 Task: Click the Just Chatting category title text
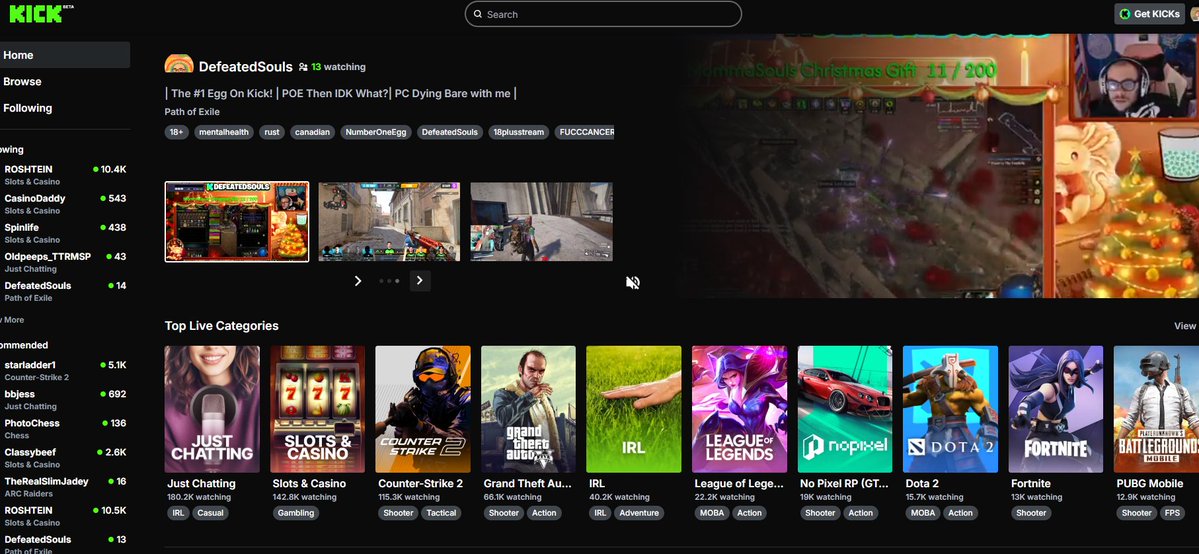[x=202, y=484]
